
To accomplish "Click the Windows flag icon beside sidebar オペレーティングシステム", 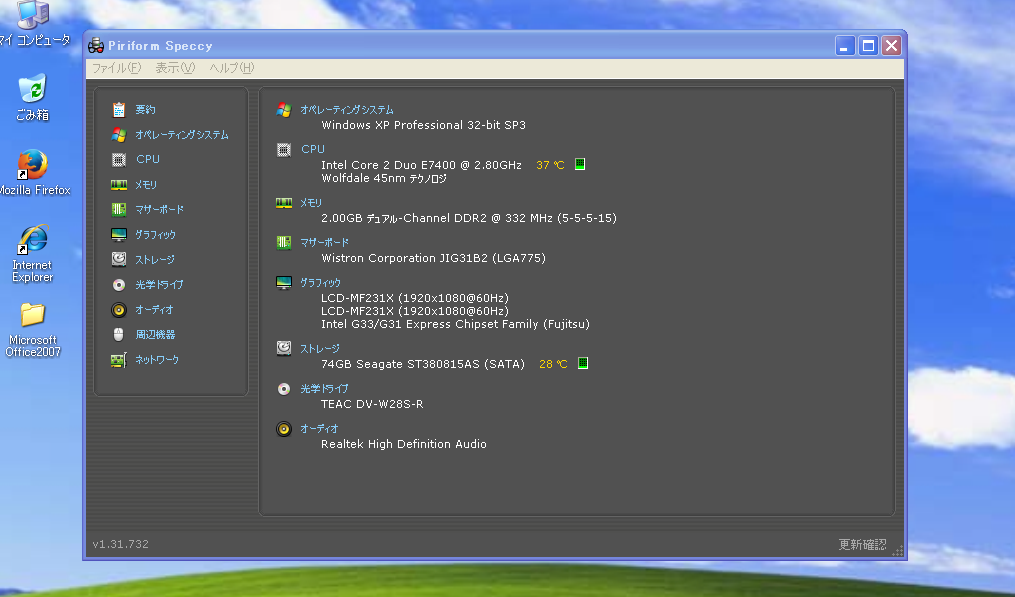I will pyautogui.click(x=118, y=135).
